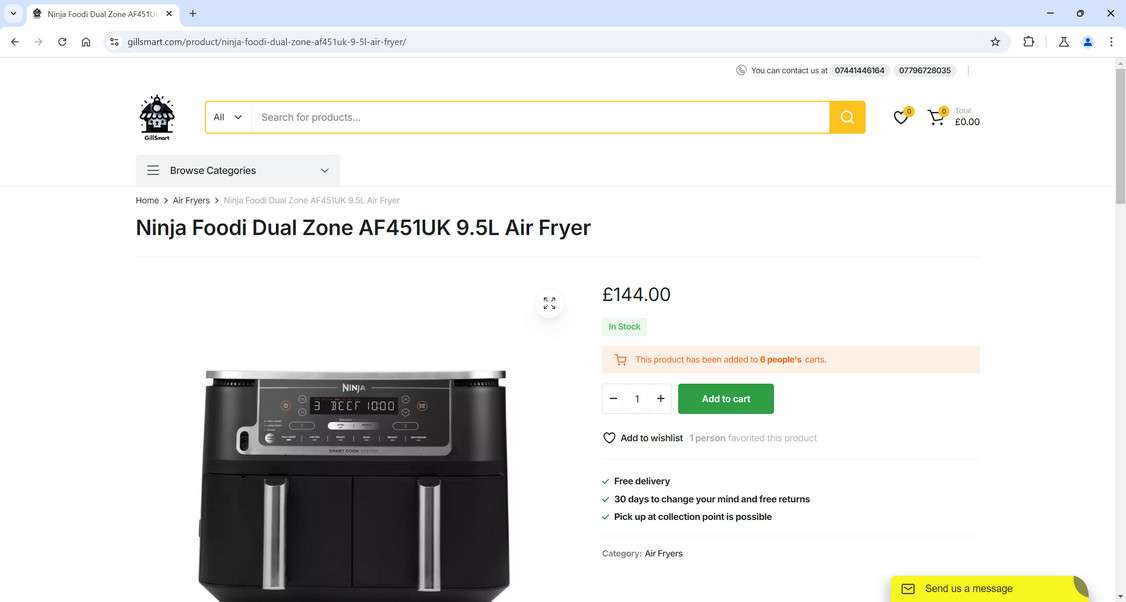
Task: Open a new browser tab
Action: click(193, 14)
